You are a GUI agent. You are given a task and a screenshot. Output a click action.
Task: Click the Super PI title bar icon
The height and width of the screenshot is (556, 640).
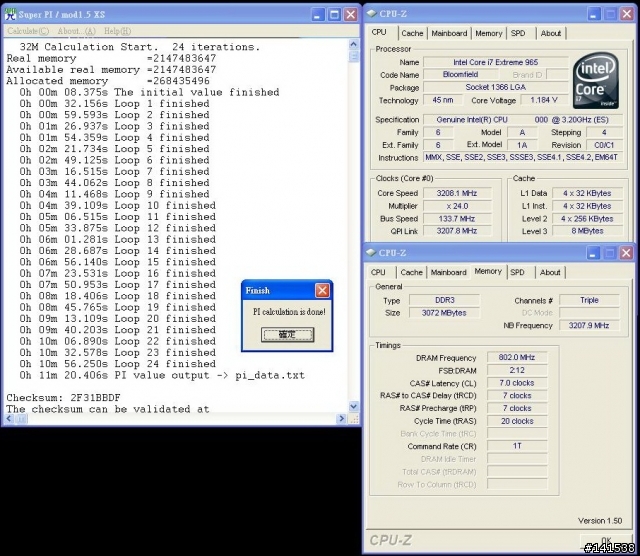click(x=10, y=14)
